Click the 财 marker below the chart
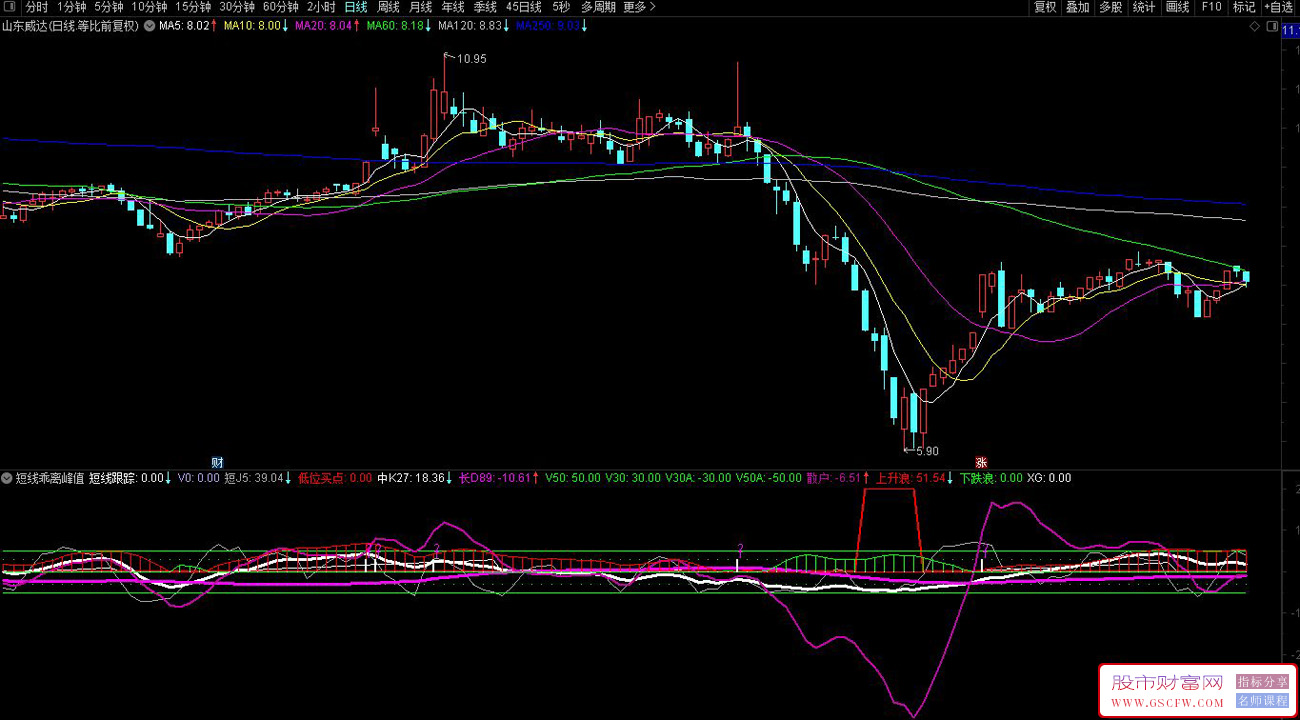The image size is (1300, 720). coord(217,462)
